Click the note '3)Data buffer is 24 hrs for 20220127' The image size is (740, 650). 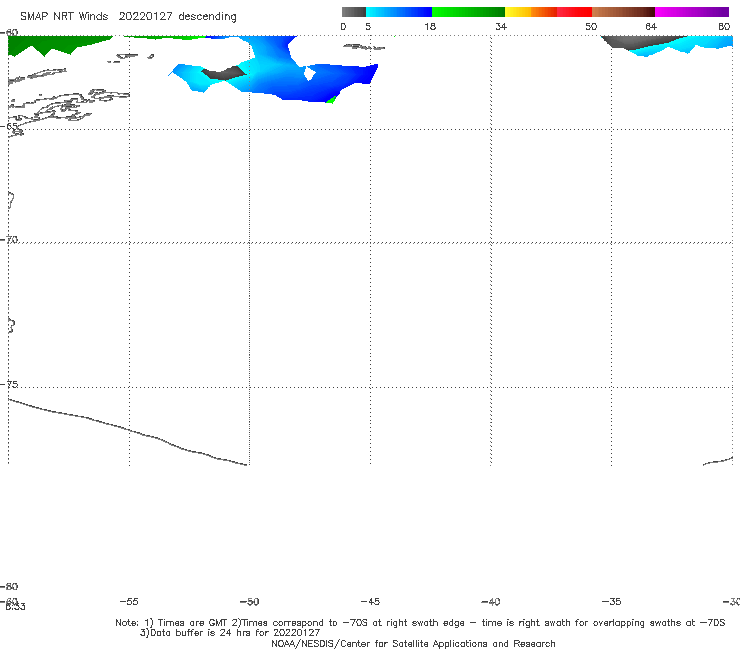(230, 633)
